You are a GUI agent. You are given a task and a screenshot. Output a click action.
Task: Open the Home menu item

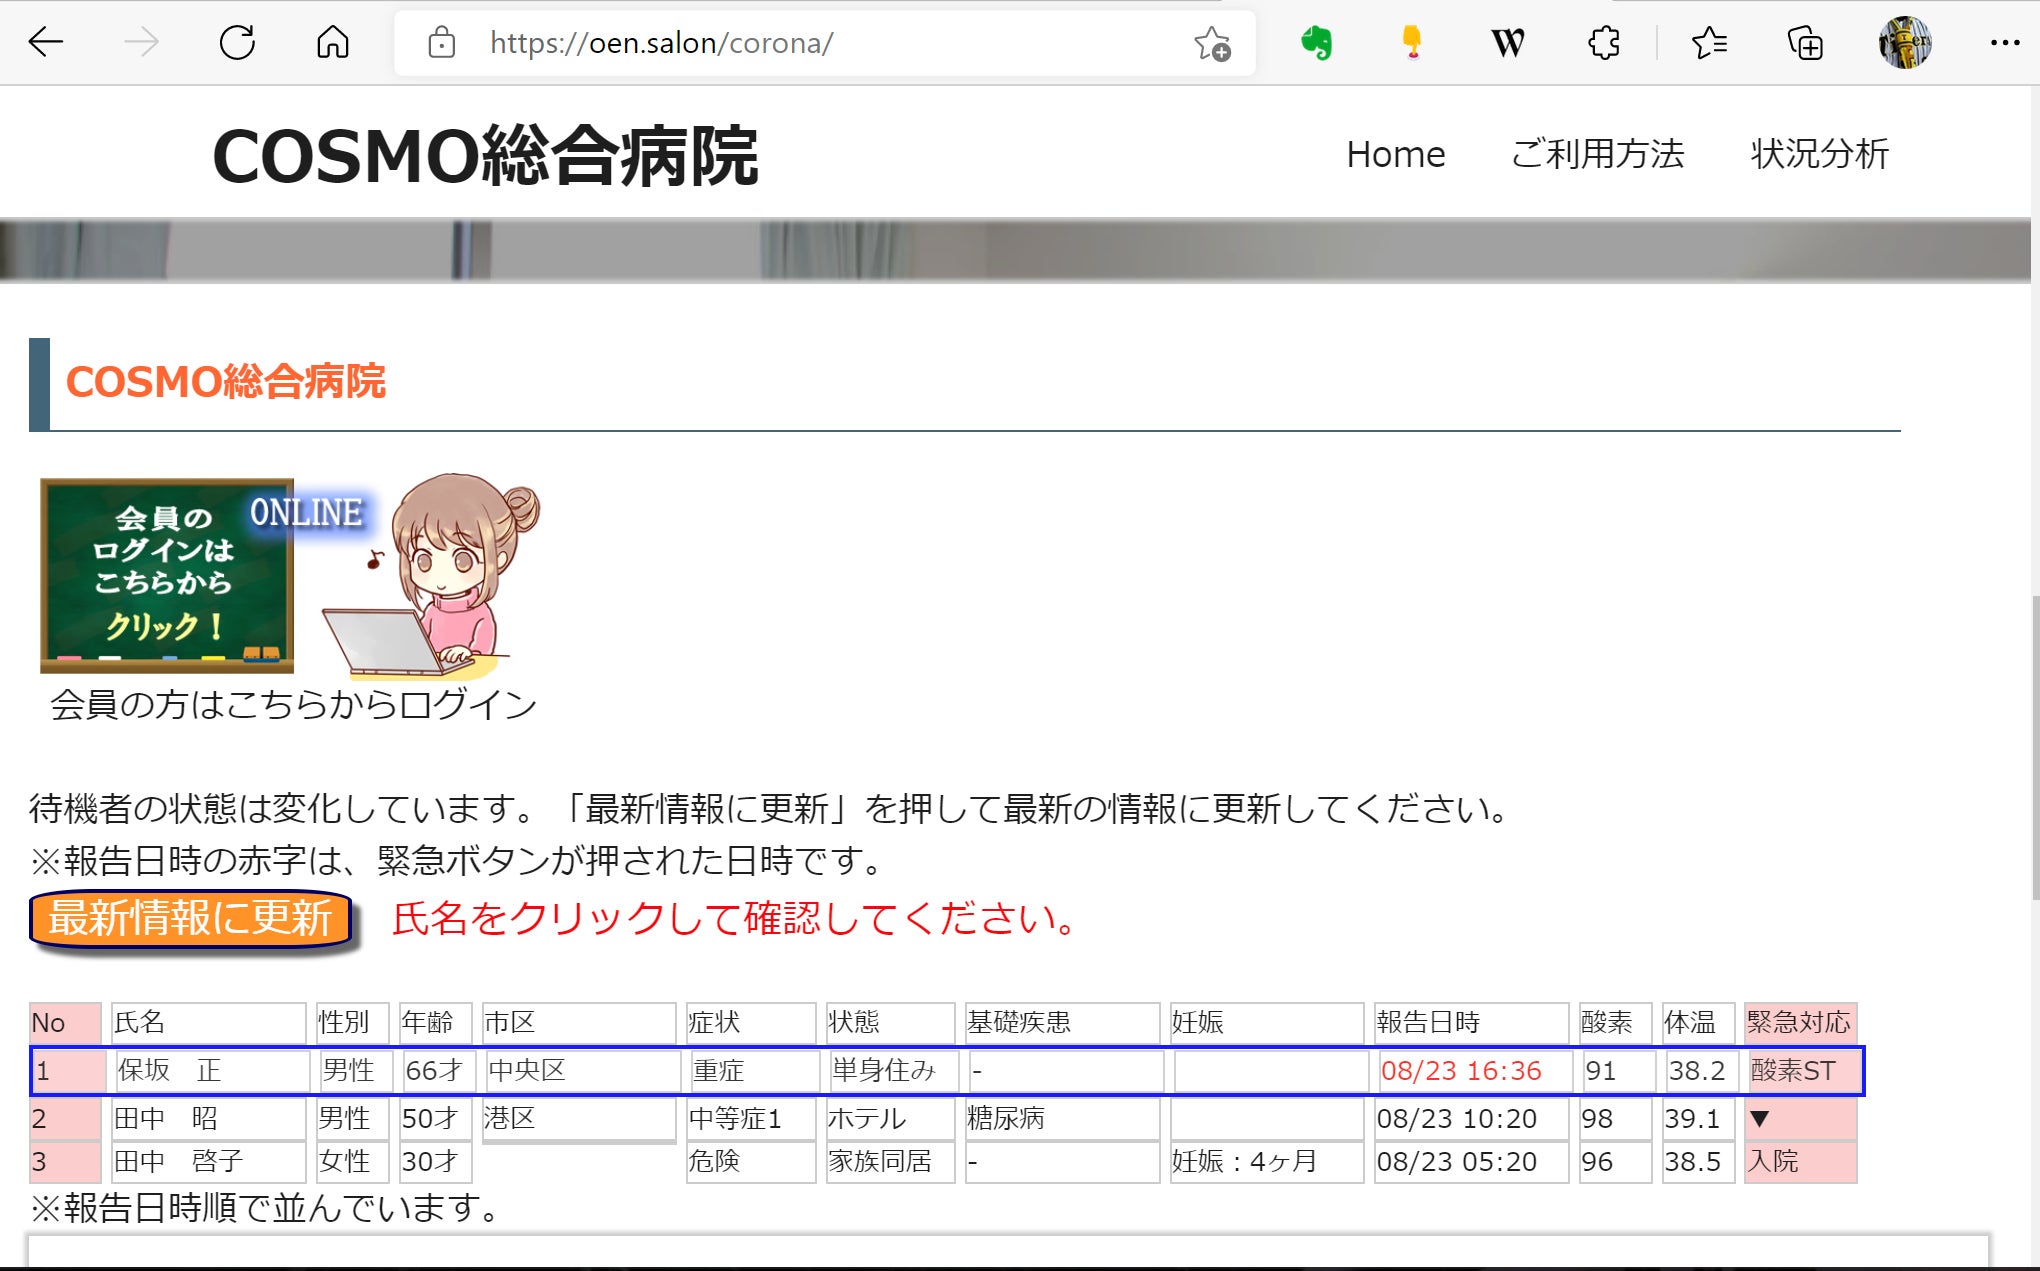tap(1395, 155)
